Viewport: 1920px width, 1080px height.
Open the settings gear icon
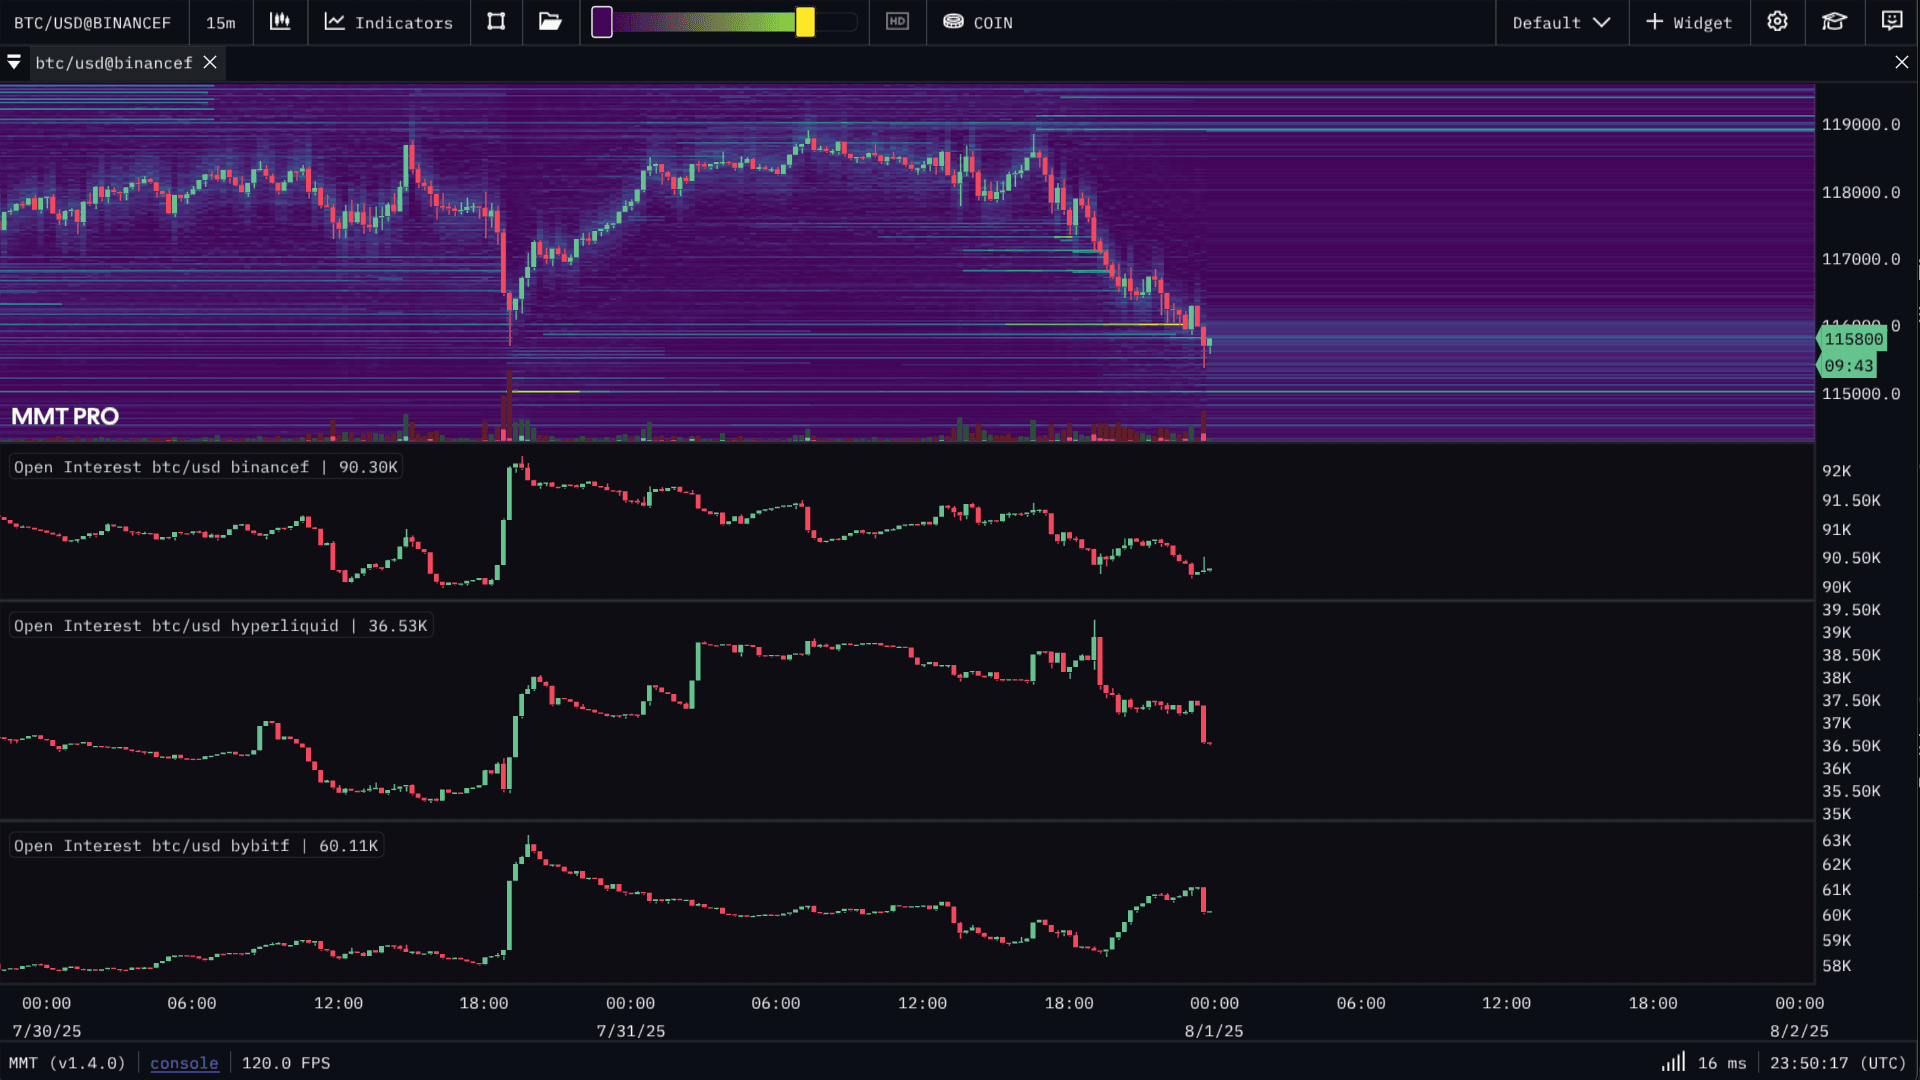pyautogui.click(x=1777, y=21)
